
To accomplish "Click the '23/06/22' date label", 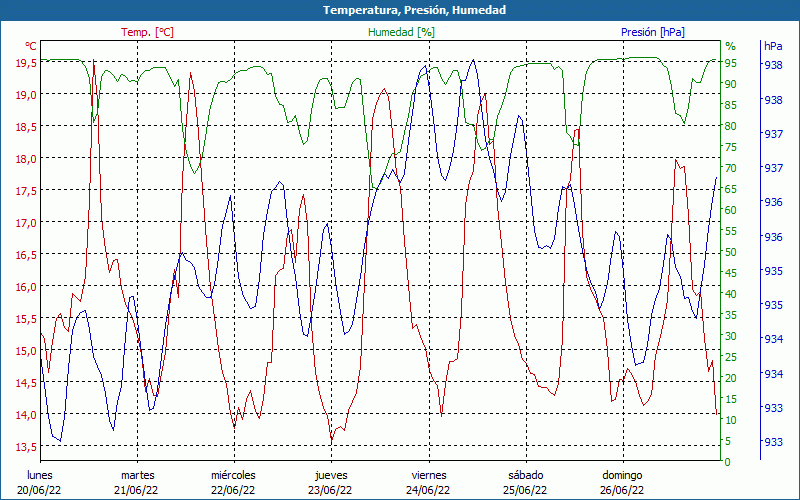I will tap(330, 490).
